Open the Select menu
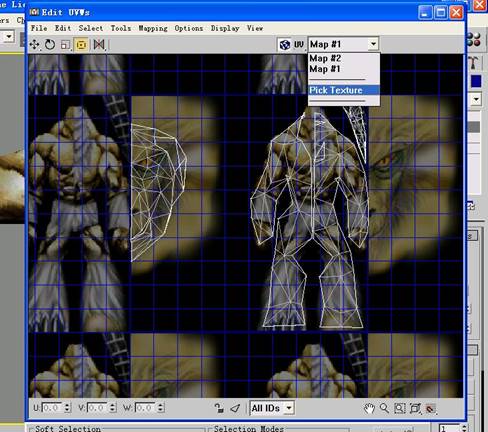Screen dimensions: 488x432 tap(91, 28)
